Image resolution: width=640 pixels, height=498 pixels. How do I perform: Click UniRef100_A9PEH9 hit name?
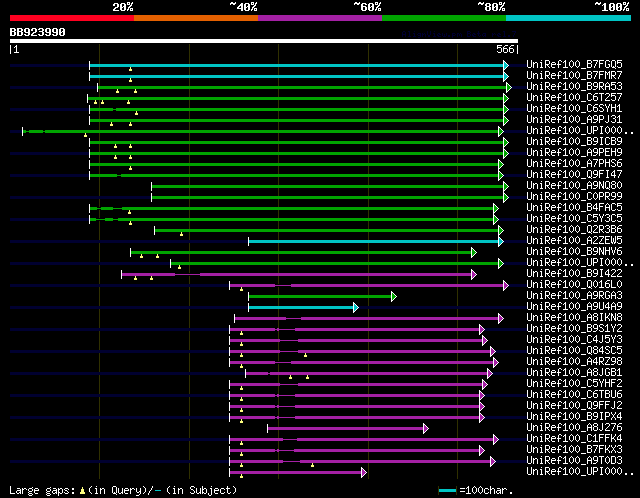point(574,153)
